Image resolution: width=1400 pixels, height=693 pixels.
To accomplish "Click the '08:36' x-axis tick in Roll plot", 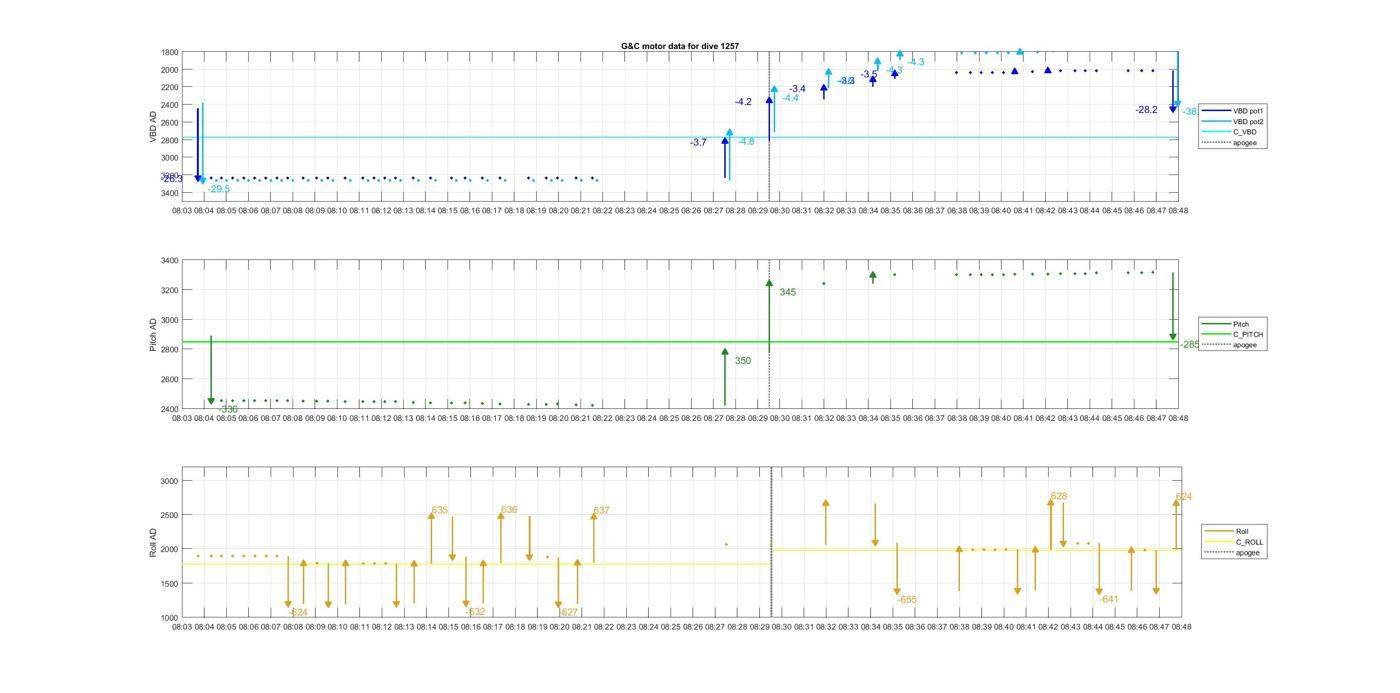I will click(914, 627).
